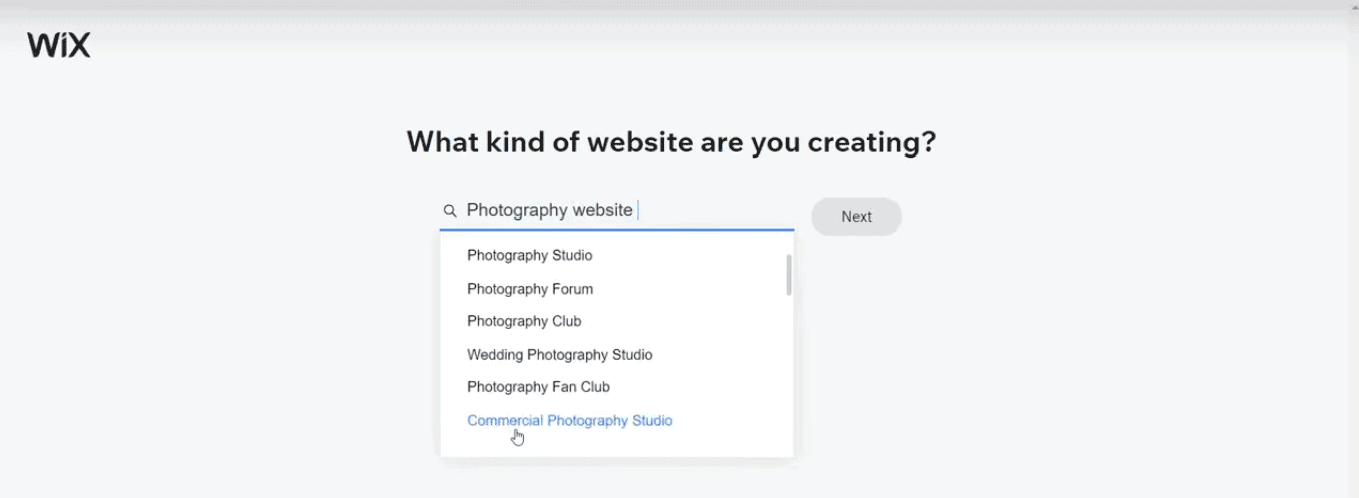This screenshot has width=1359, height=498.
Task: Click the word 'Photography' in search field
Action: (x=506, y=211)
